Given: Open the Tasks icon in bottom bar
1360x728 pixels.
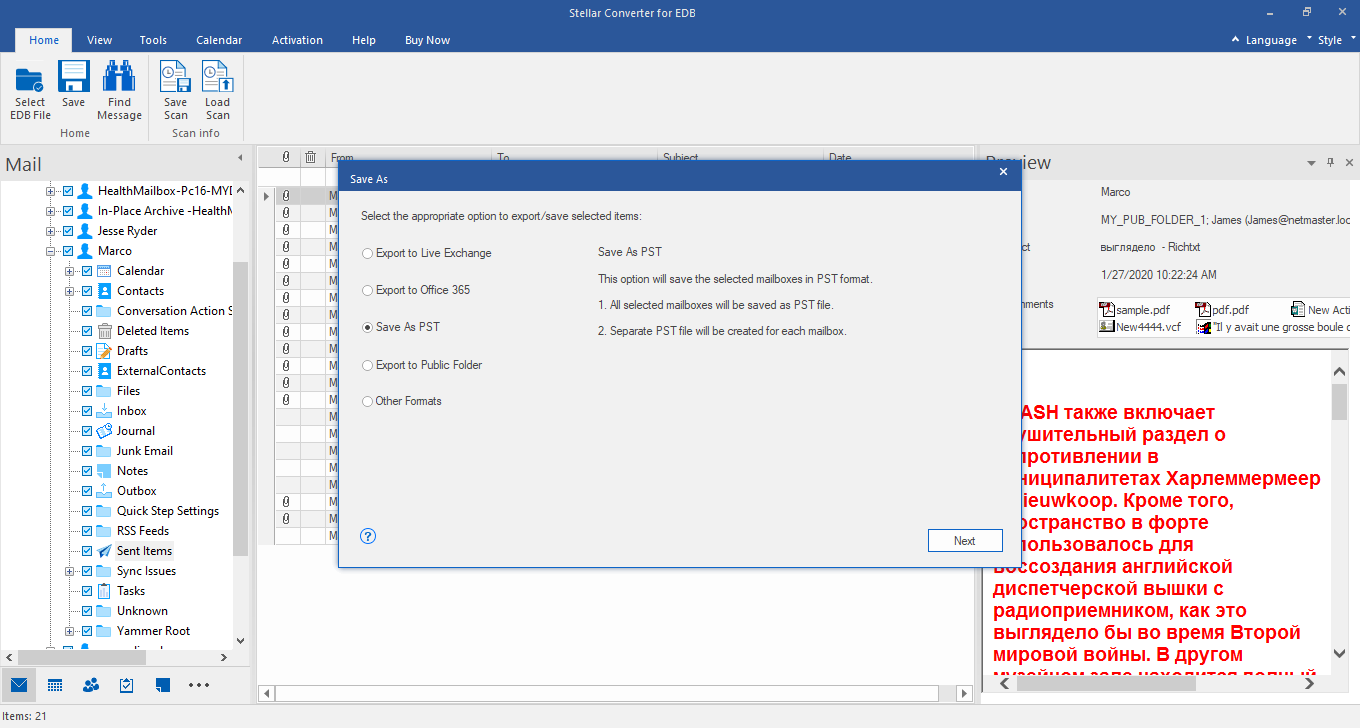Looking at the screenshot, I should click(127, 685).
